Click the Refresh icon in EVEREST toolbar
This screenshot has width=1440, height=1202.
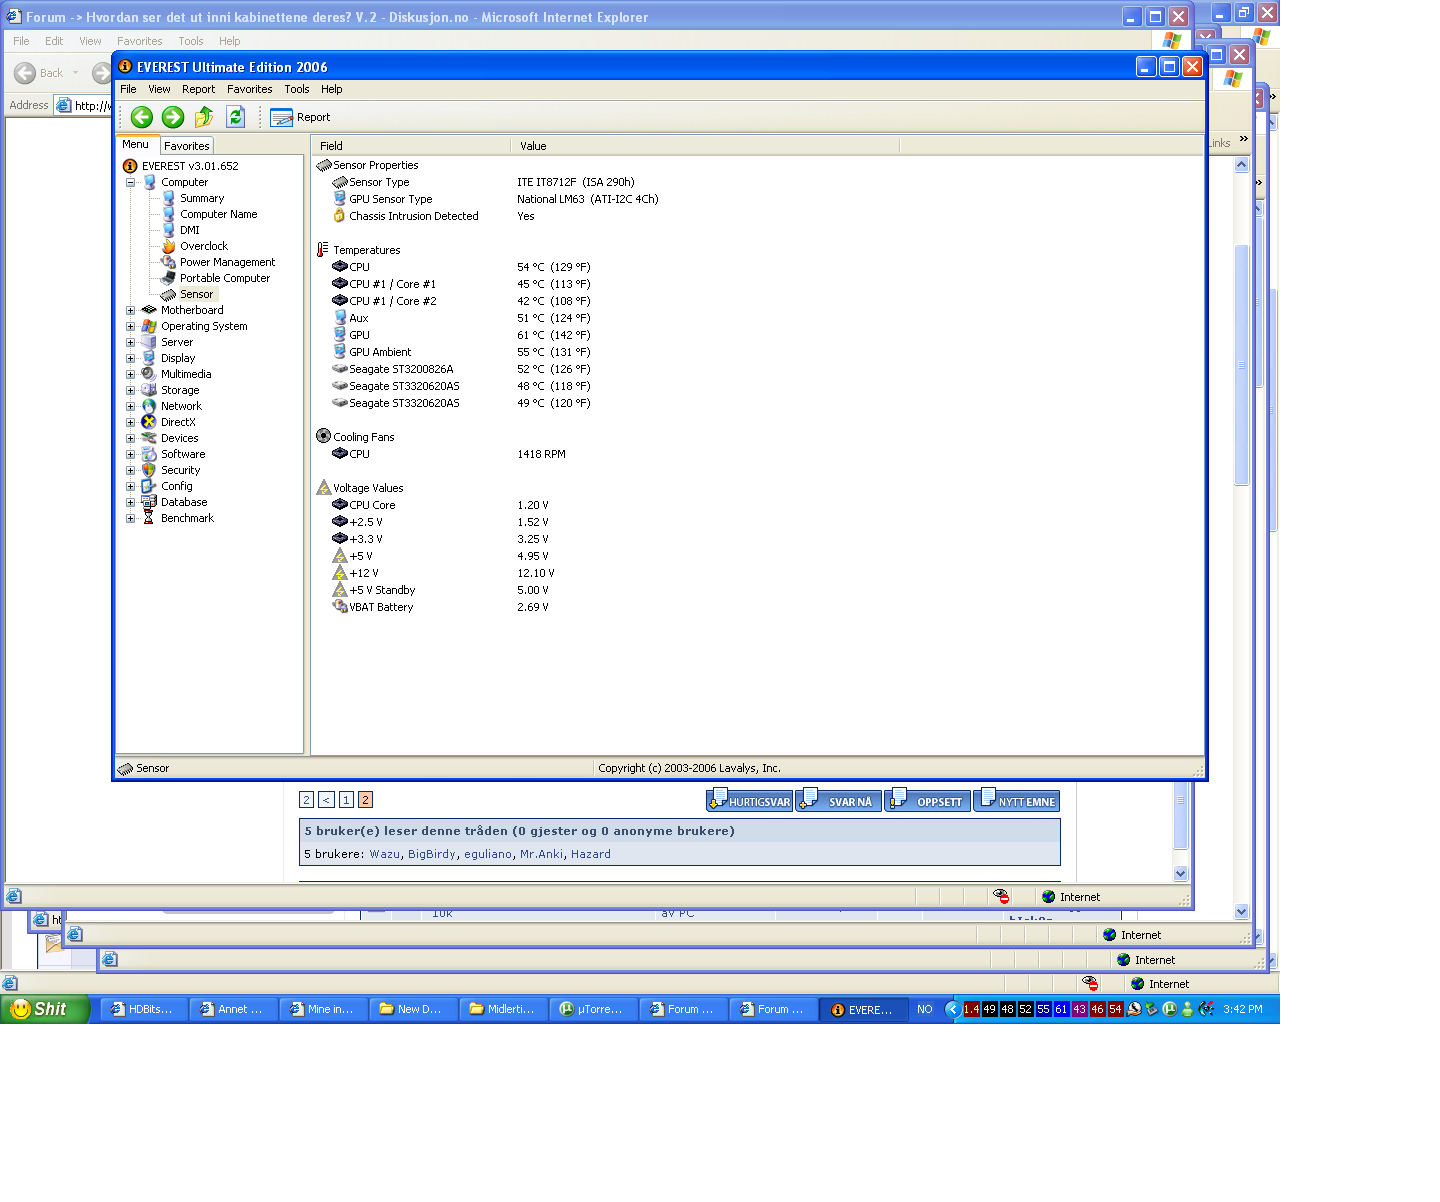[x=236, y=117]
